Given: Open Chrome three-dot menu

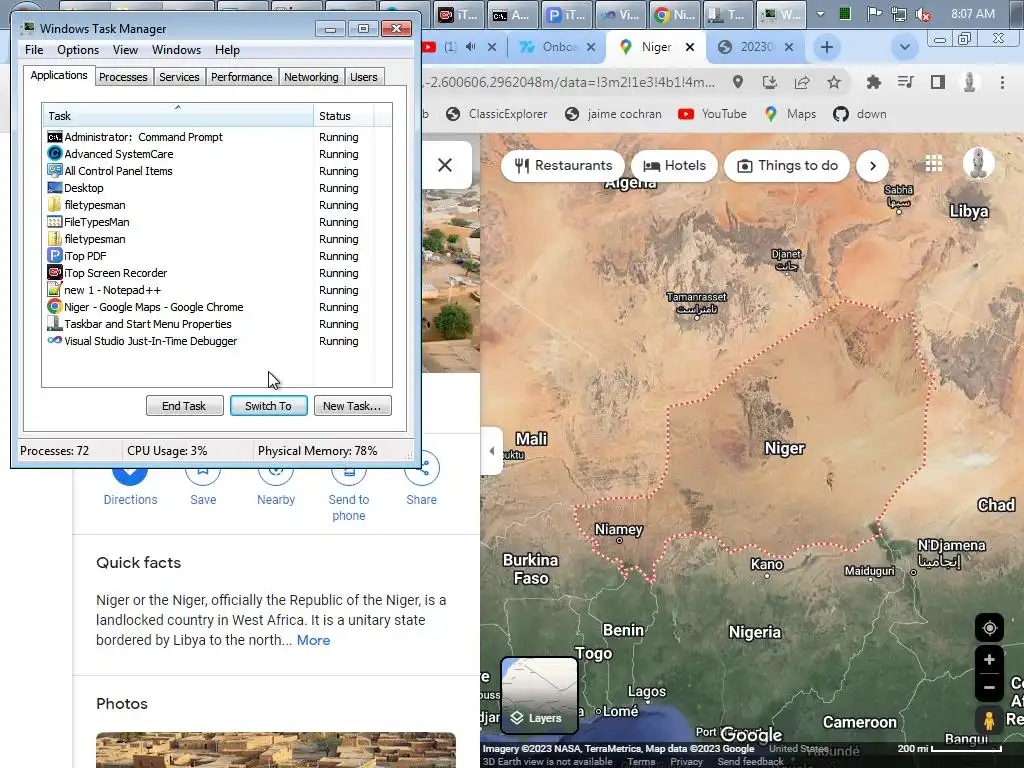Looking at the screenshot, I should point(1002,82).
